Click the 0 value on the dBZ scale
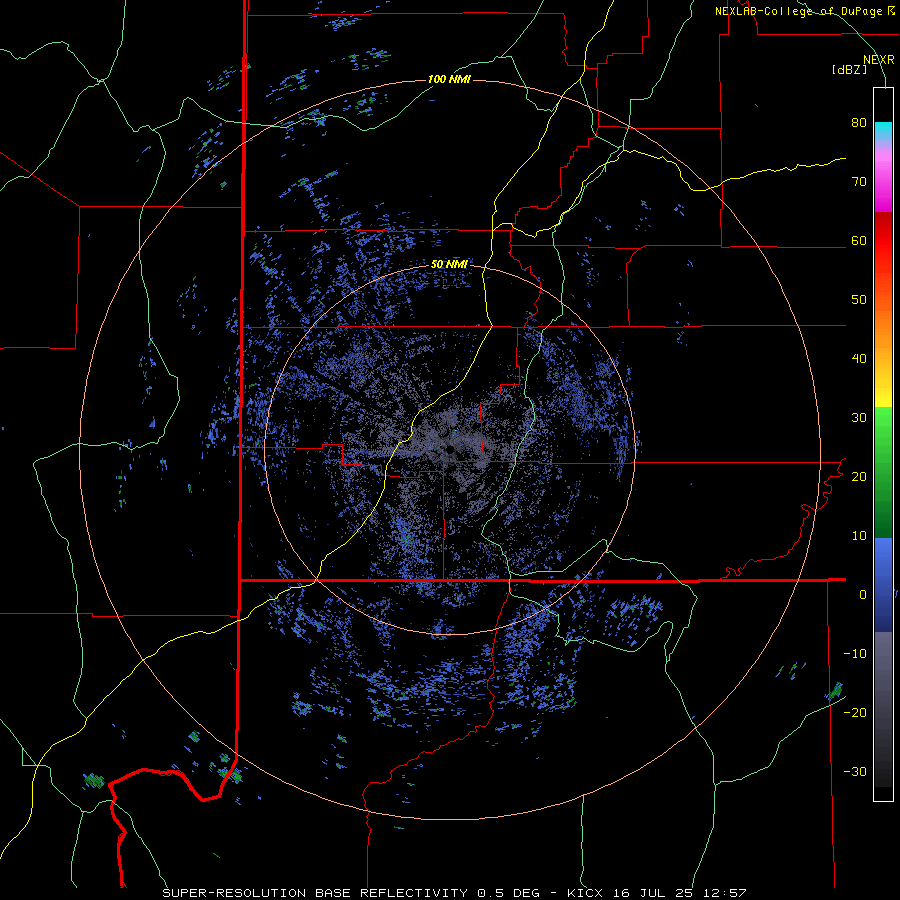This screenshot has width=900, height=900. [863, 595]
